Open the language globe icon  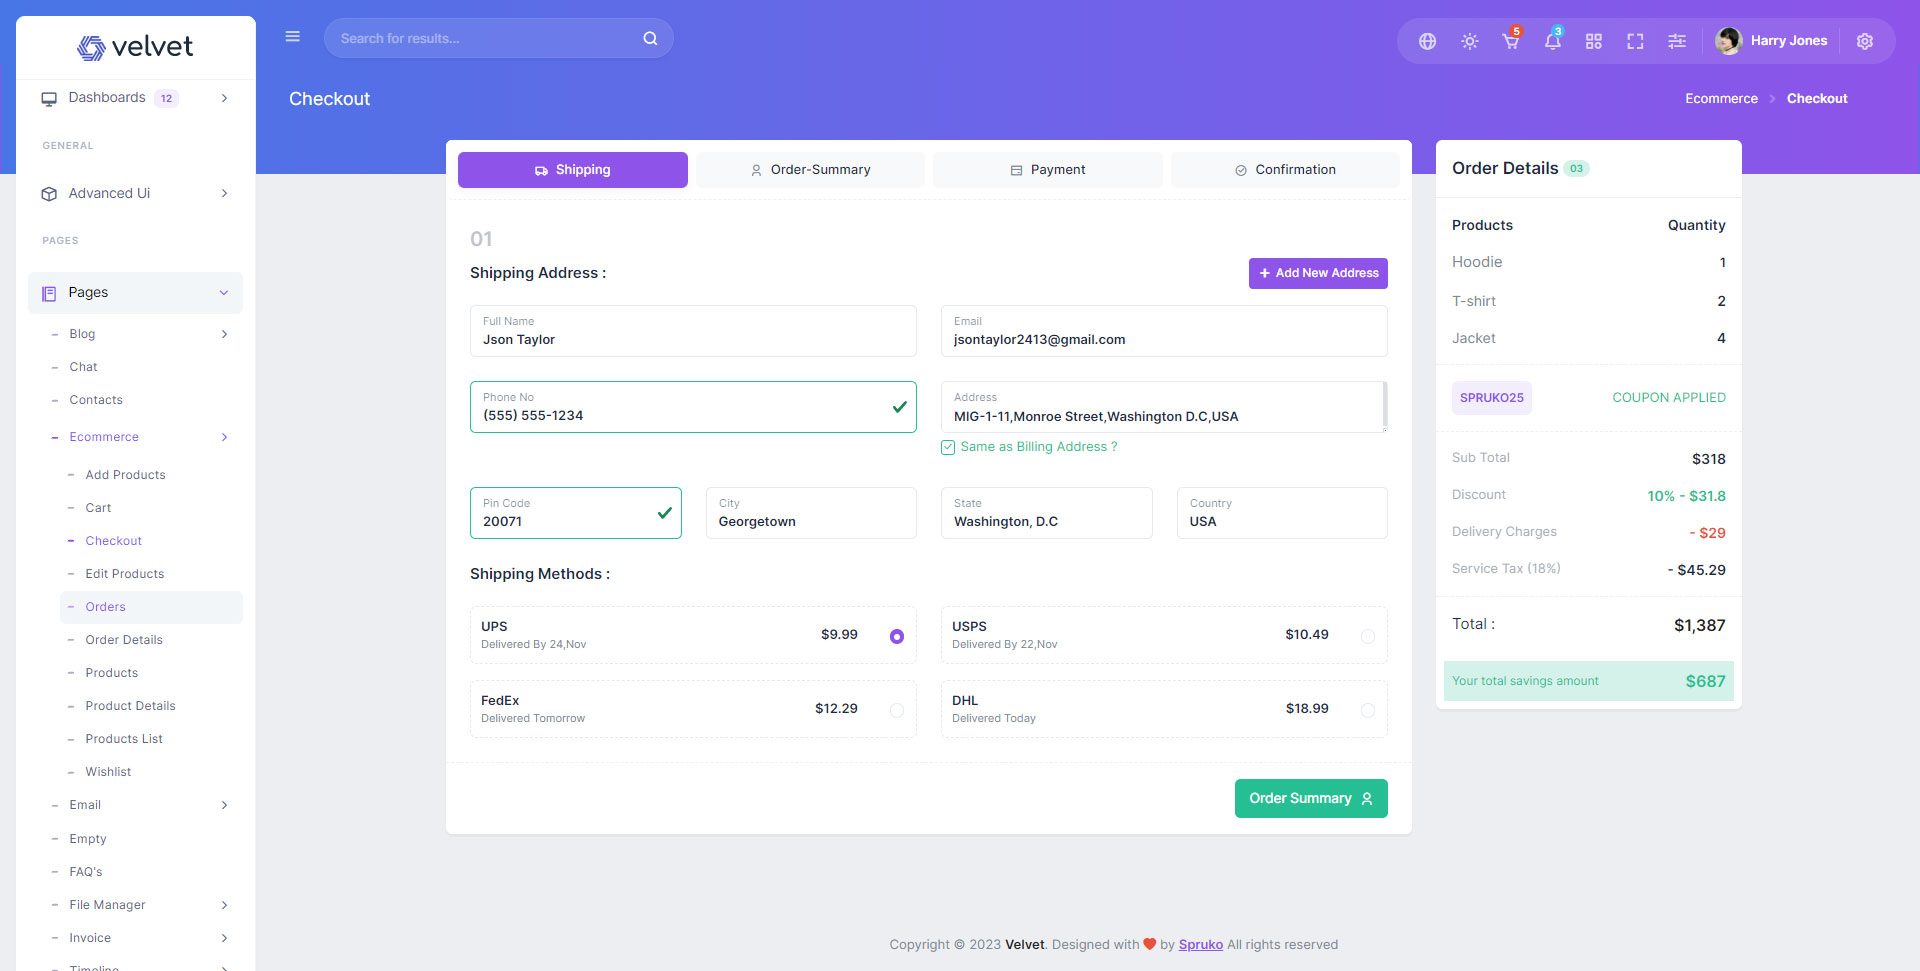pyautogui.click(x=1427, y=41)
